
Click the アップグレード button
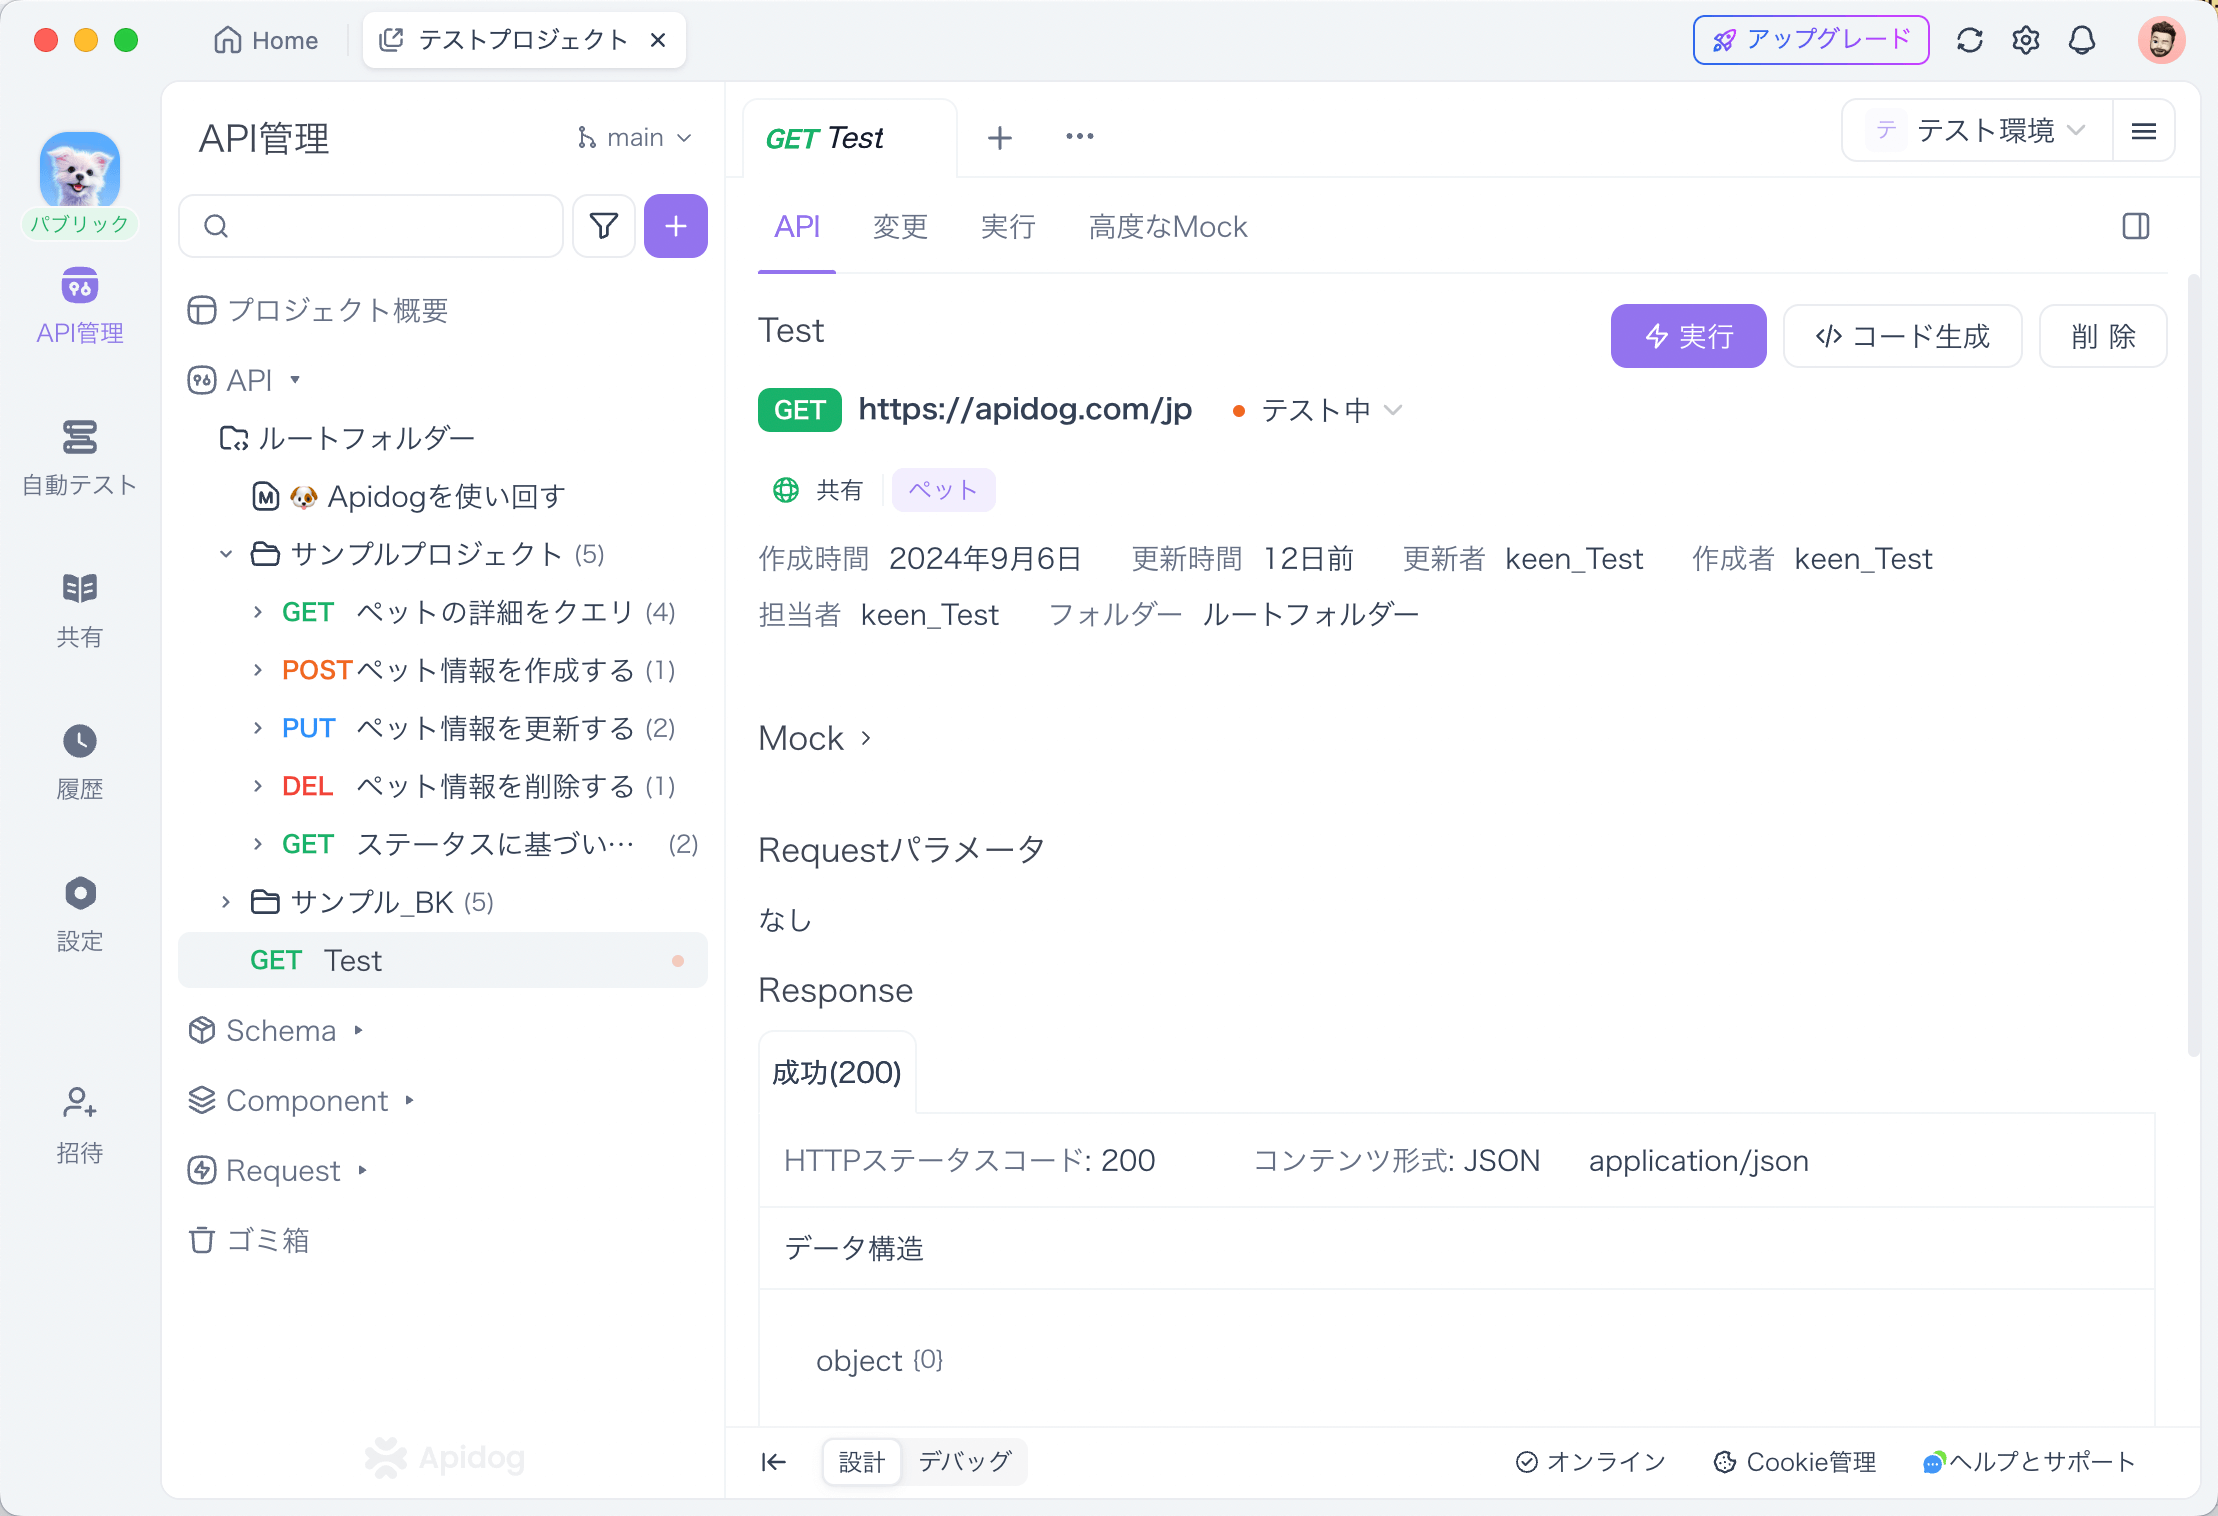pyautogui.click(x=1811, y=40)
